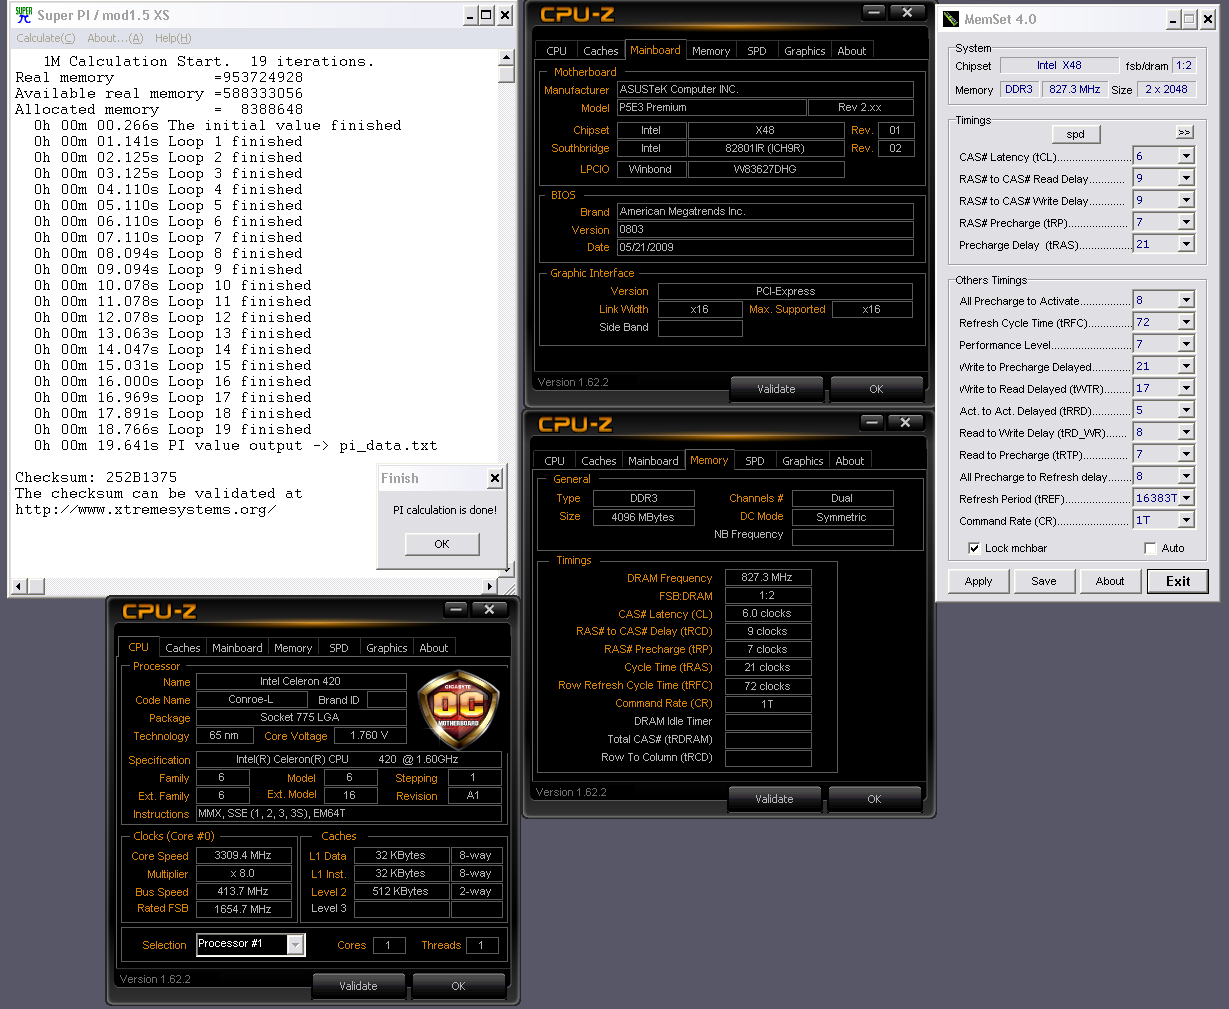The height and width of the screenshot is (1009, 1229).
Task: Click the MemSet 4.0 title bar icon
Action: click(951, 19)
